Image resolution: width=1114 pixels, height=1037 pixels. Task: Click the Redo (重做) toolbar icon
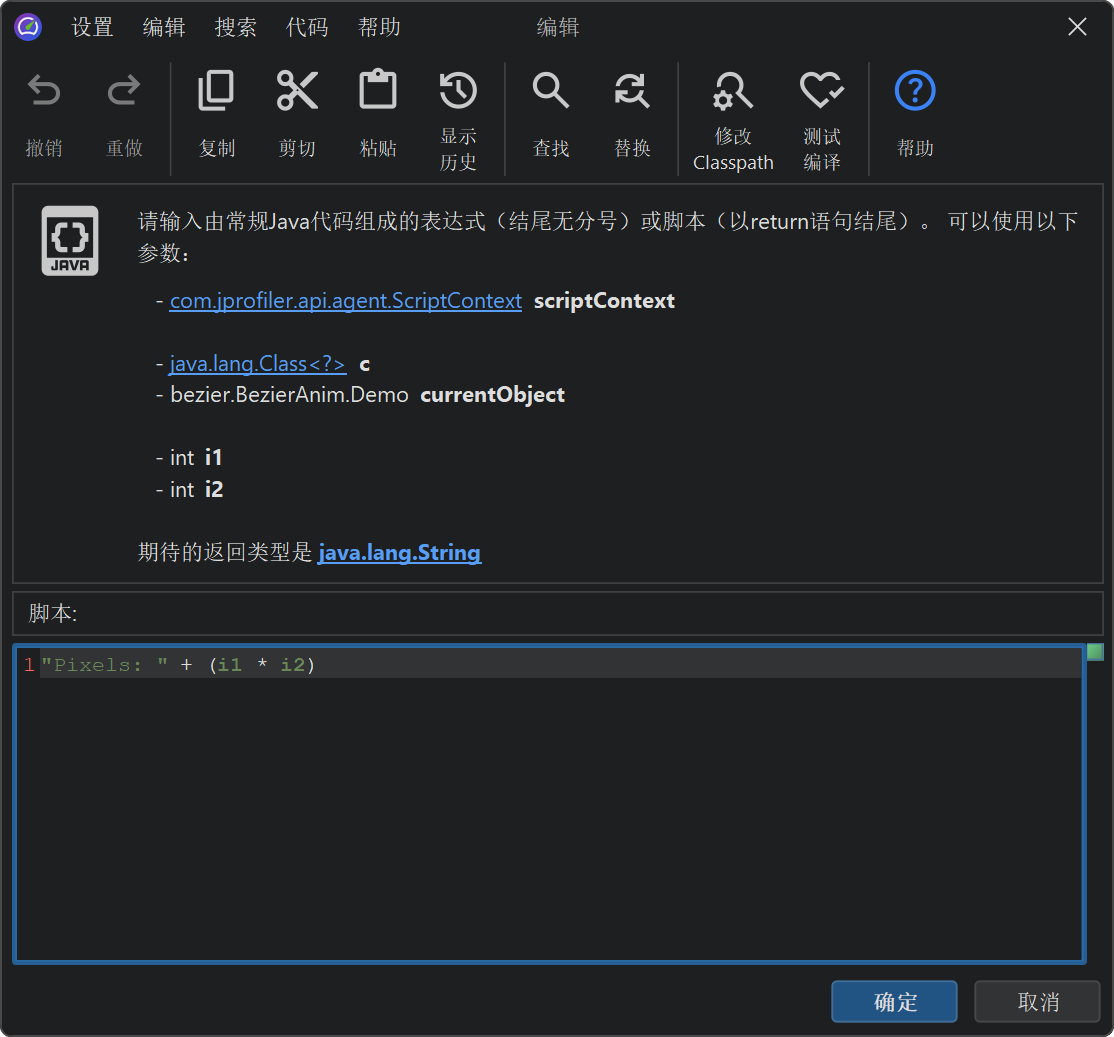[124, 93]
